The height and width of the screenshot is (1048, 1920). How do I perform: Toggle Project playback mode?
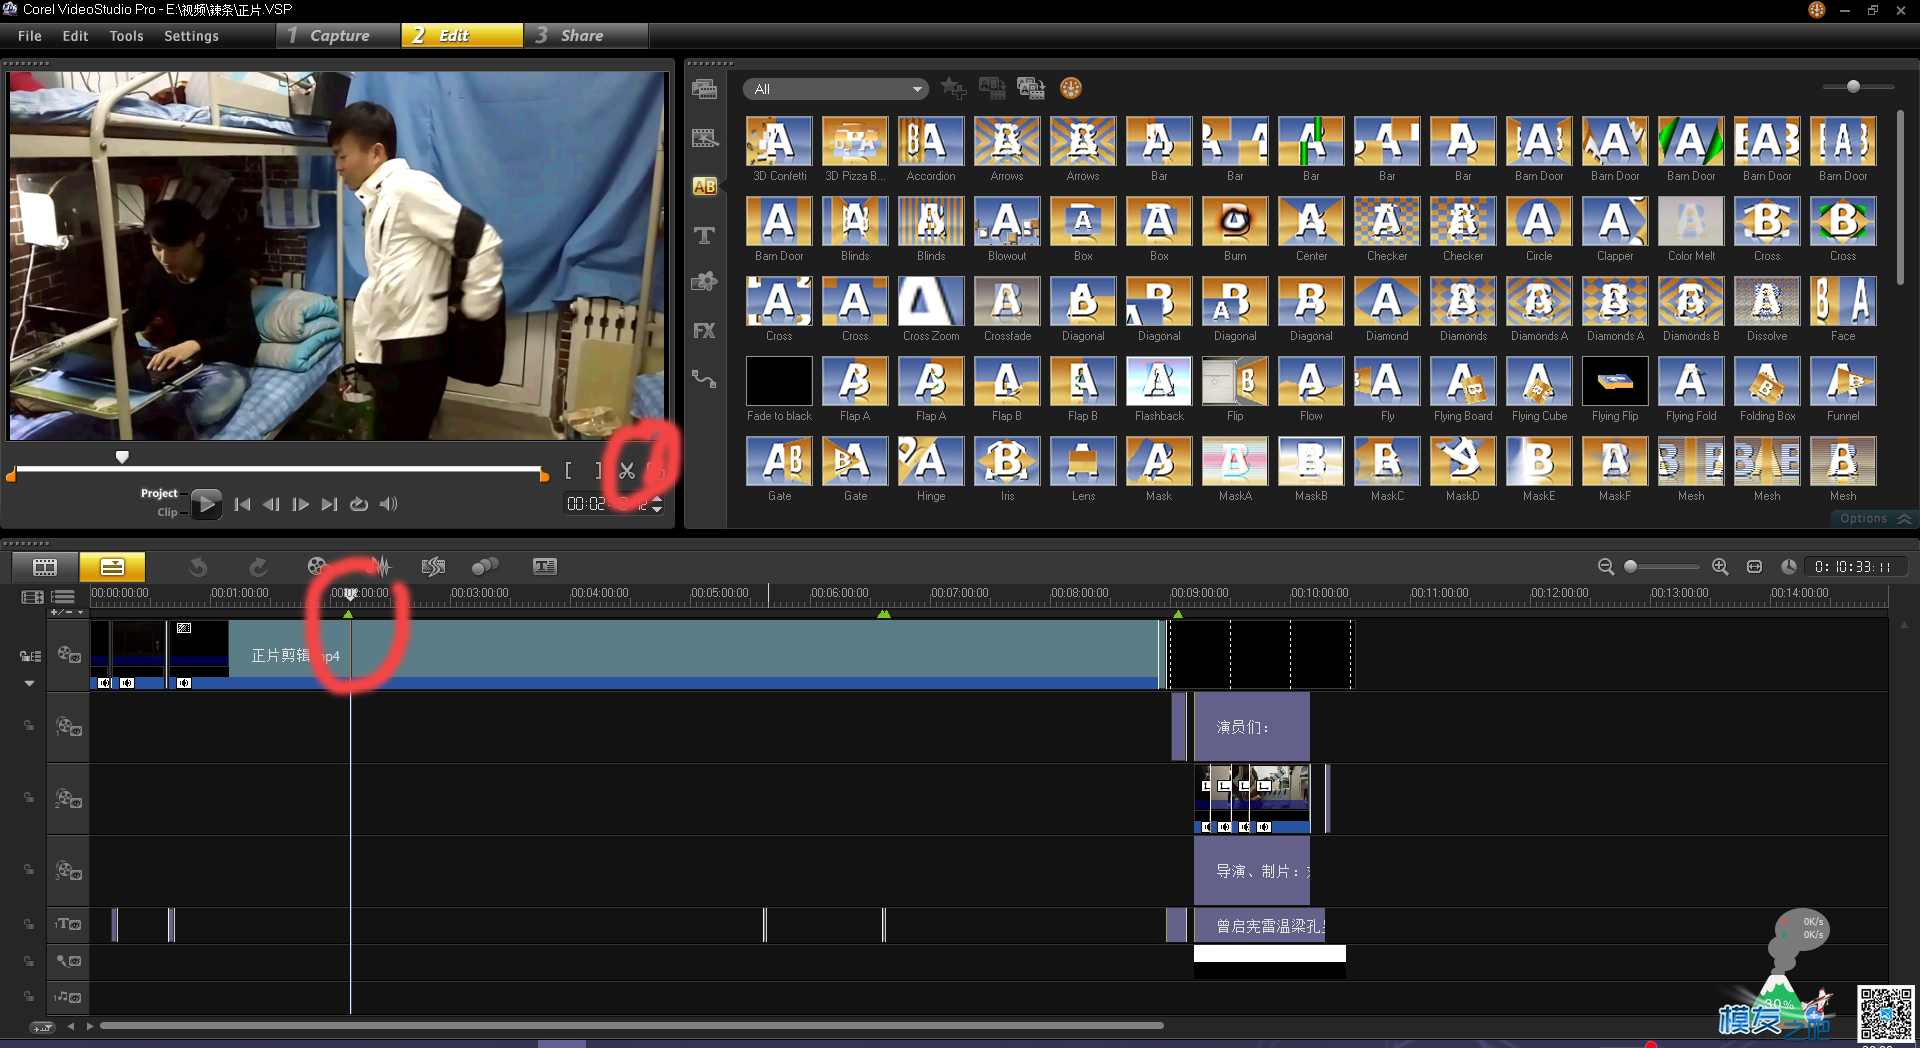tap(159, 493)
